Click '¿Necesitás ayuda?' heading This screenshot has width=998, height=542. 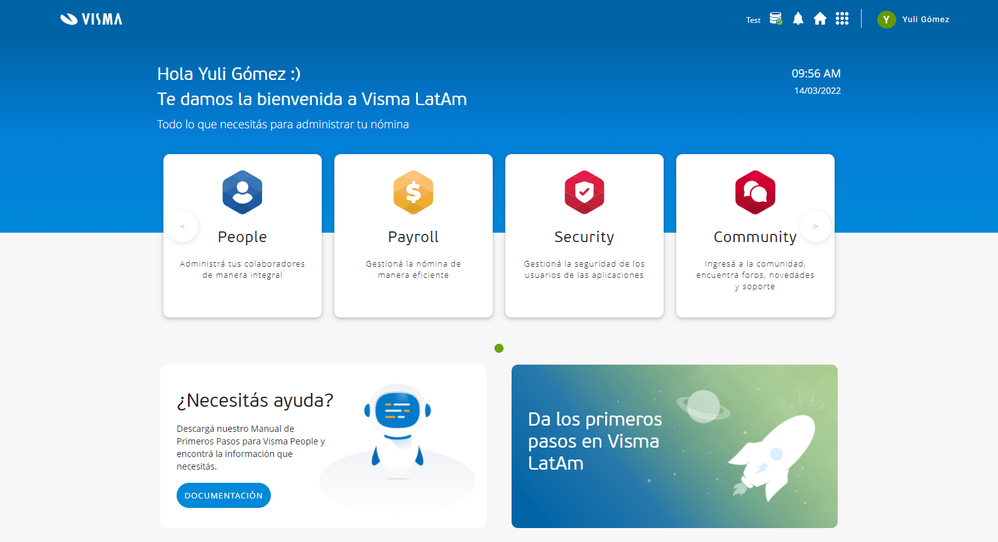(255, 400)
